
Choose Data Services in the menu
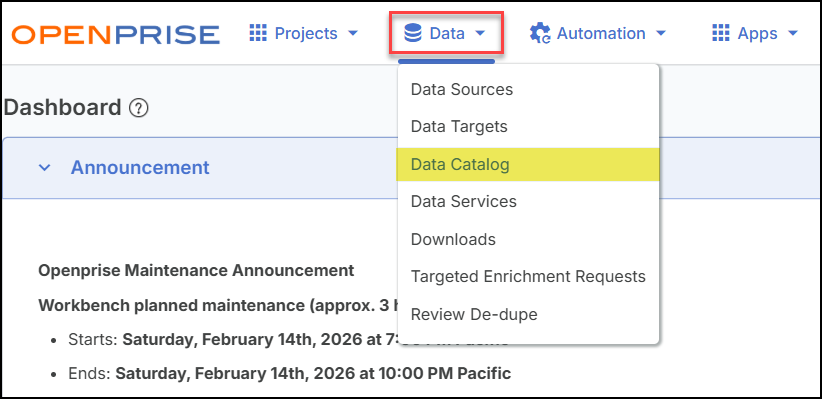528,202
